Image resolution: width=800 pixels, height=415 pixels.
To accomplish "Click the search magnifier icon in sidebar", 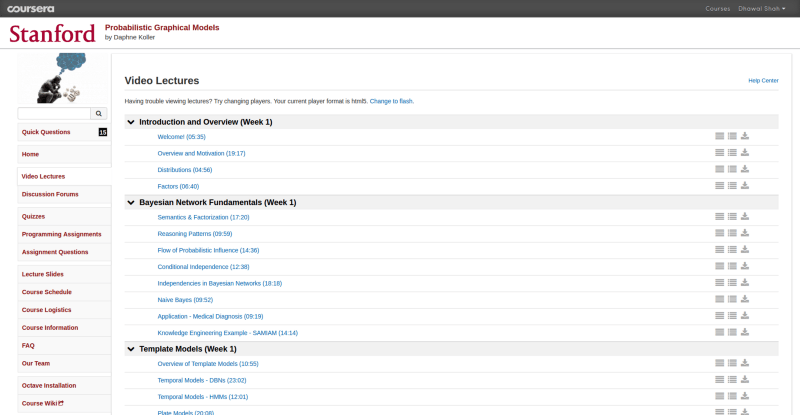I will [98, 114].
